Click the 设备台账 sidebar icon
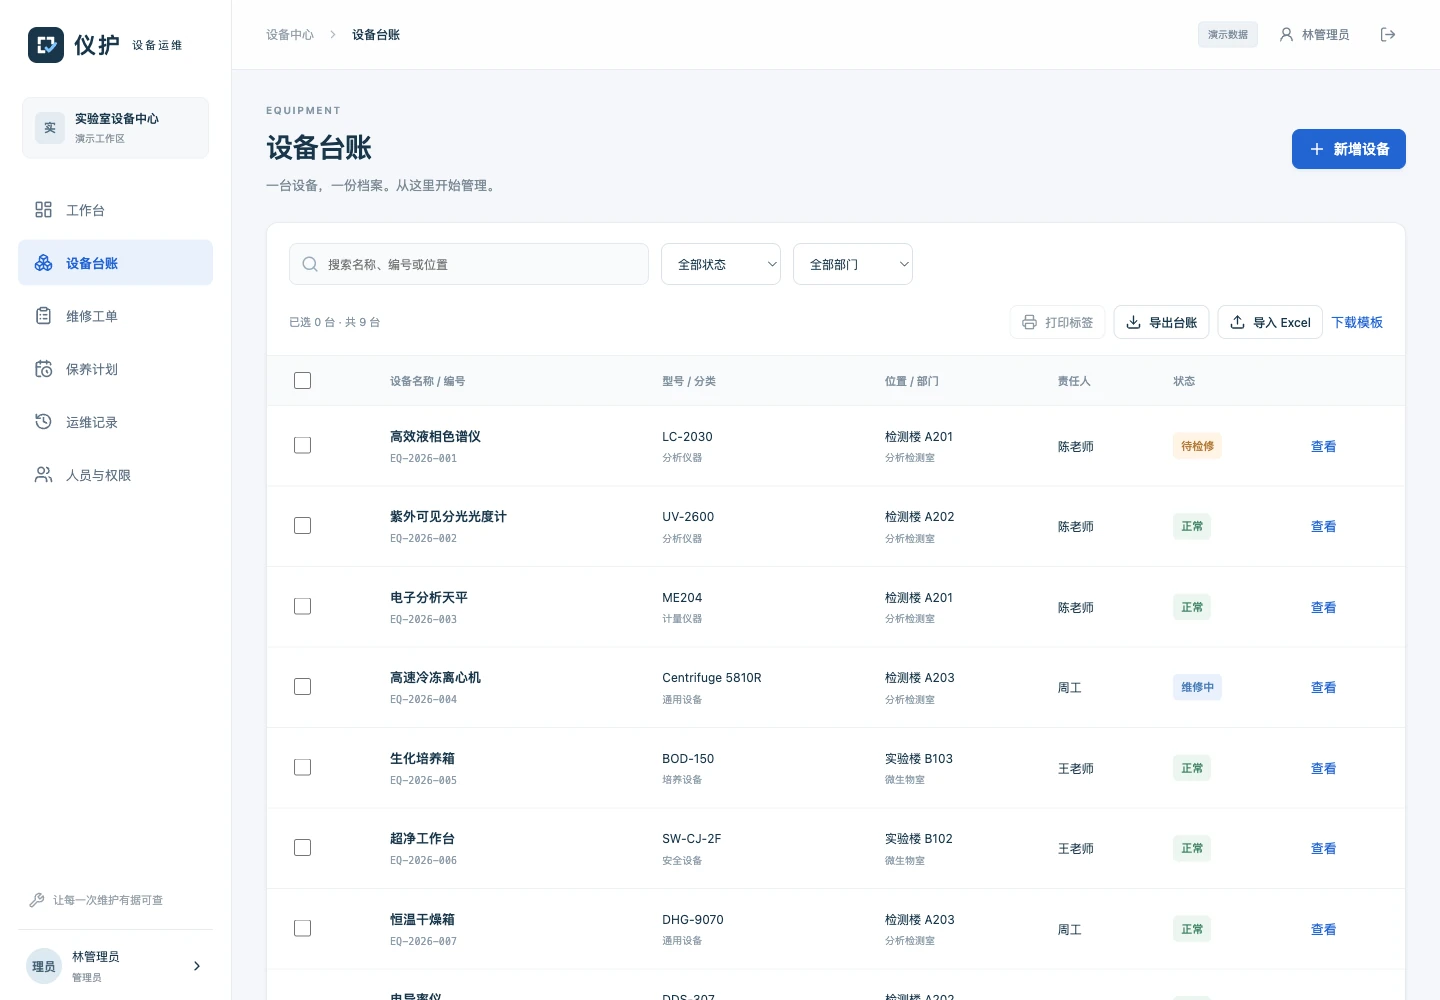This screenshot has width=1440, height=1000. pyautogui.click(x=43, y=263)
